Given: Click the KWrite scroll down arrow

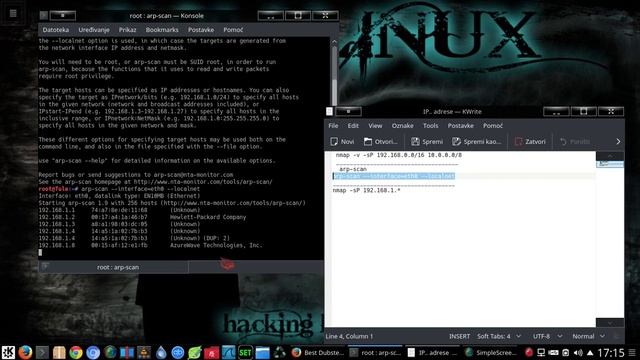Looking at the screenshot, I should tap(610, 323).
